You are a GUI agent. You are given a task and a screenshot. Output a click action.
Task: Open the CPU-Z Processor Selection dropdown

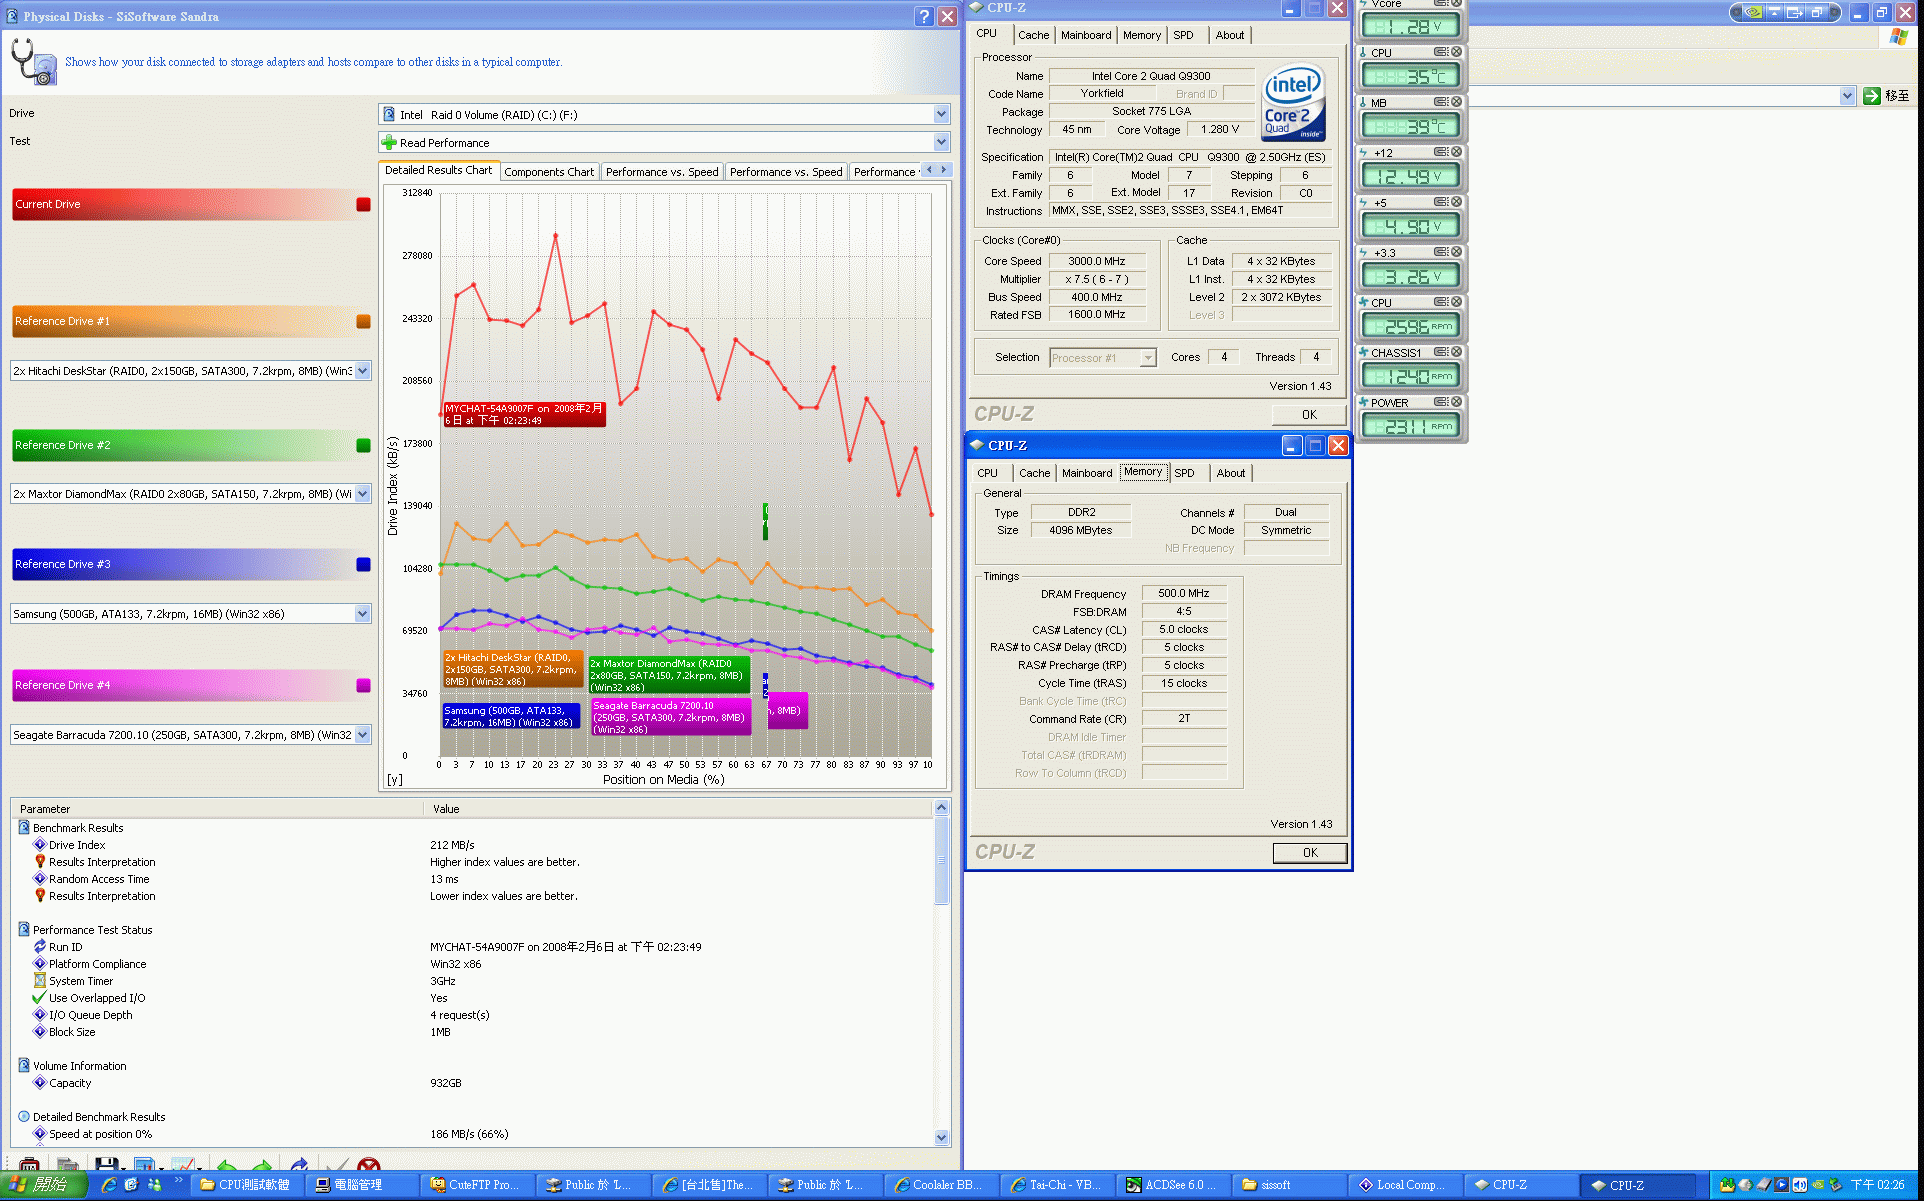[x=1148, y=358]
